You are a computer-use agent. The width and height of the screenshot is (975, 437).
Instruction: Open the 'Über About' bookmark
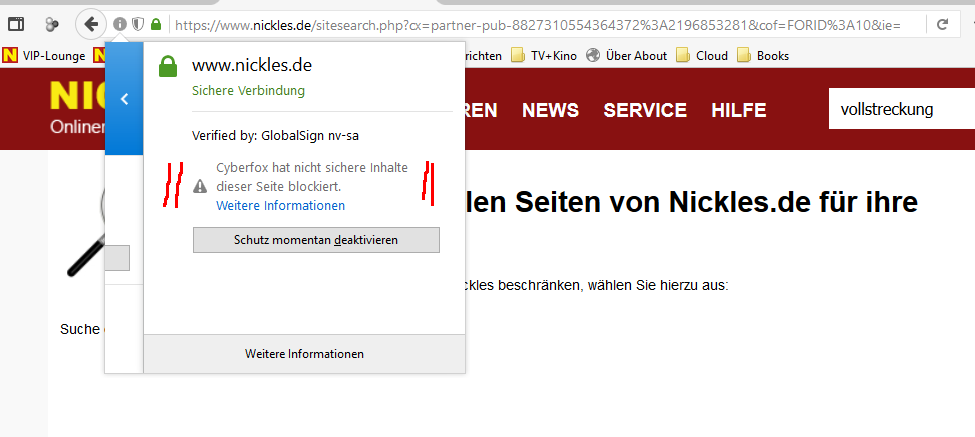point(627,56)
